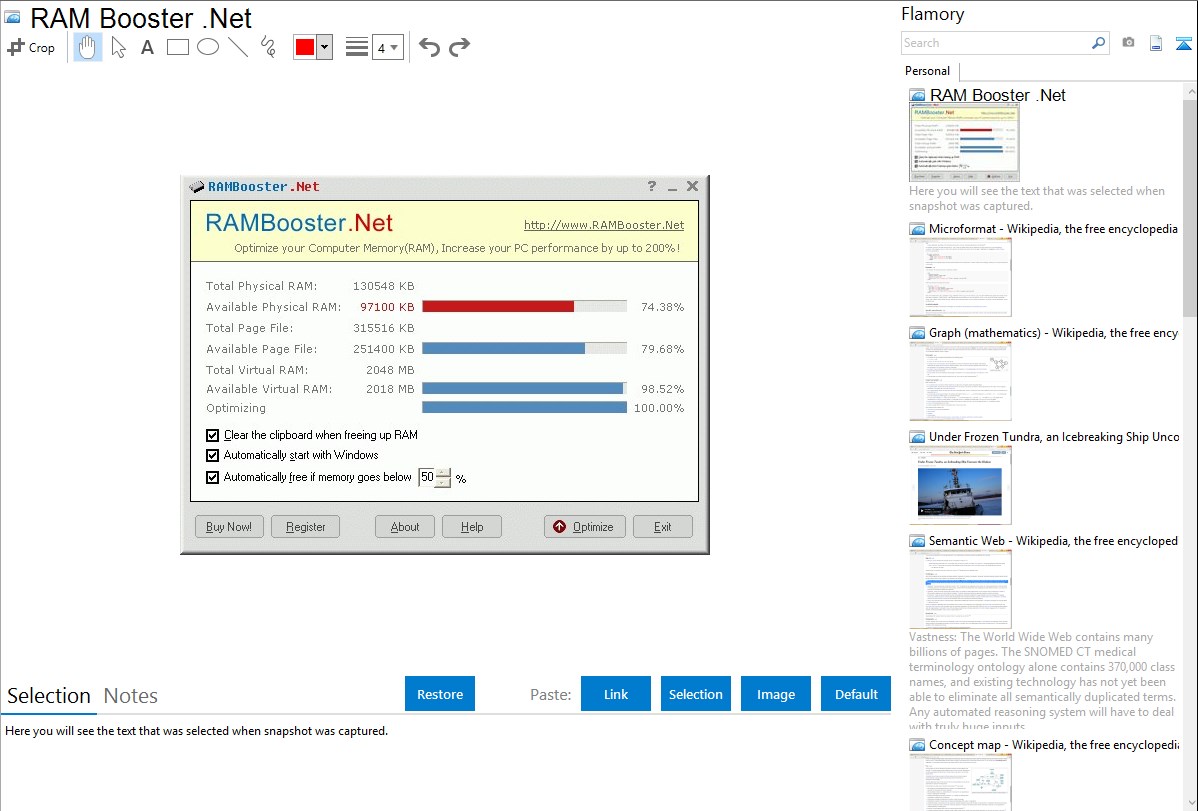Choose the straight line tool
1198x811 pixels.
coord(238,47)
